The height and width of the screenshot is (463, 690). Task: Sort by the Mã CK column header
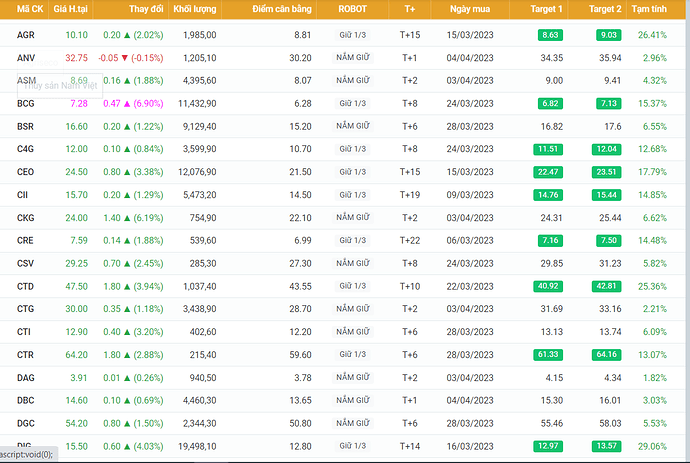[x=29, y=9]
